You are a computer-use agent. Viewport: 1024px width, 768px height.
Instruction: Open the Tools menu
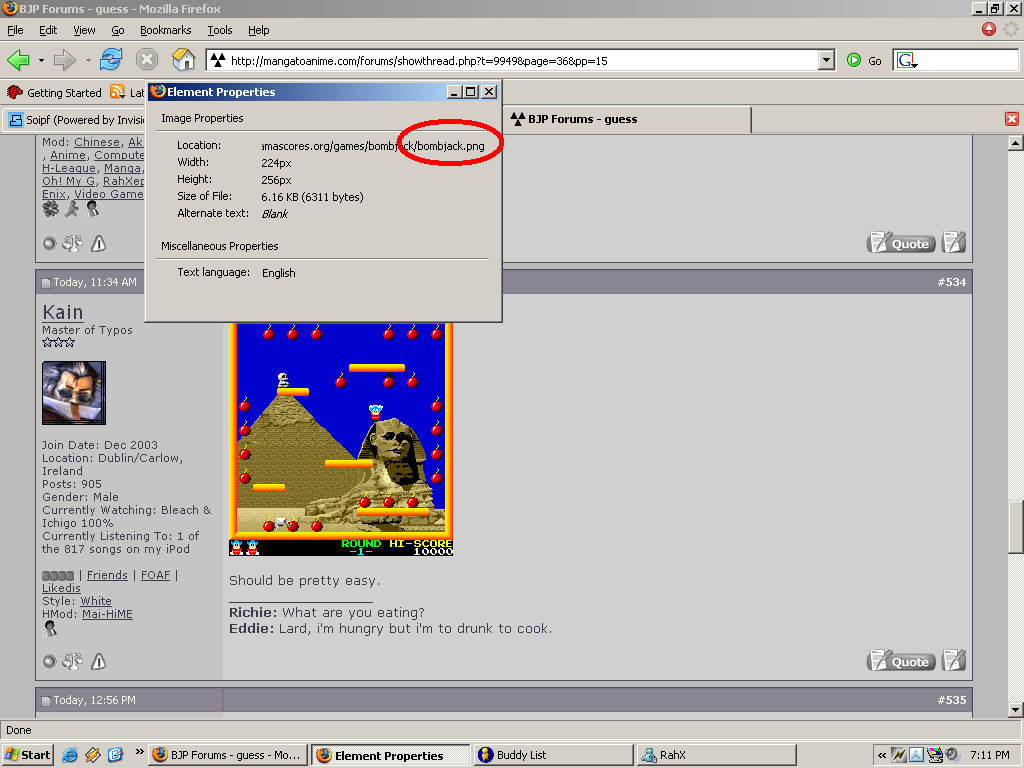point(219,30)
